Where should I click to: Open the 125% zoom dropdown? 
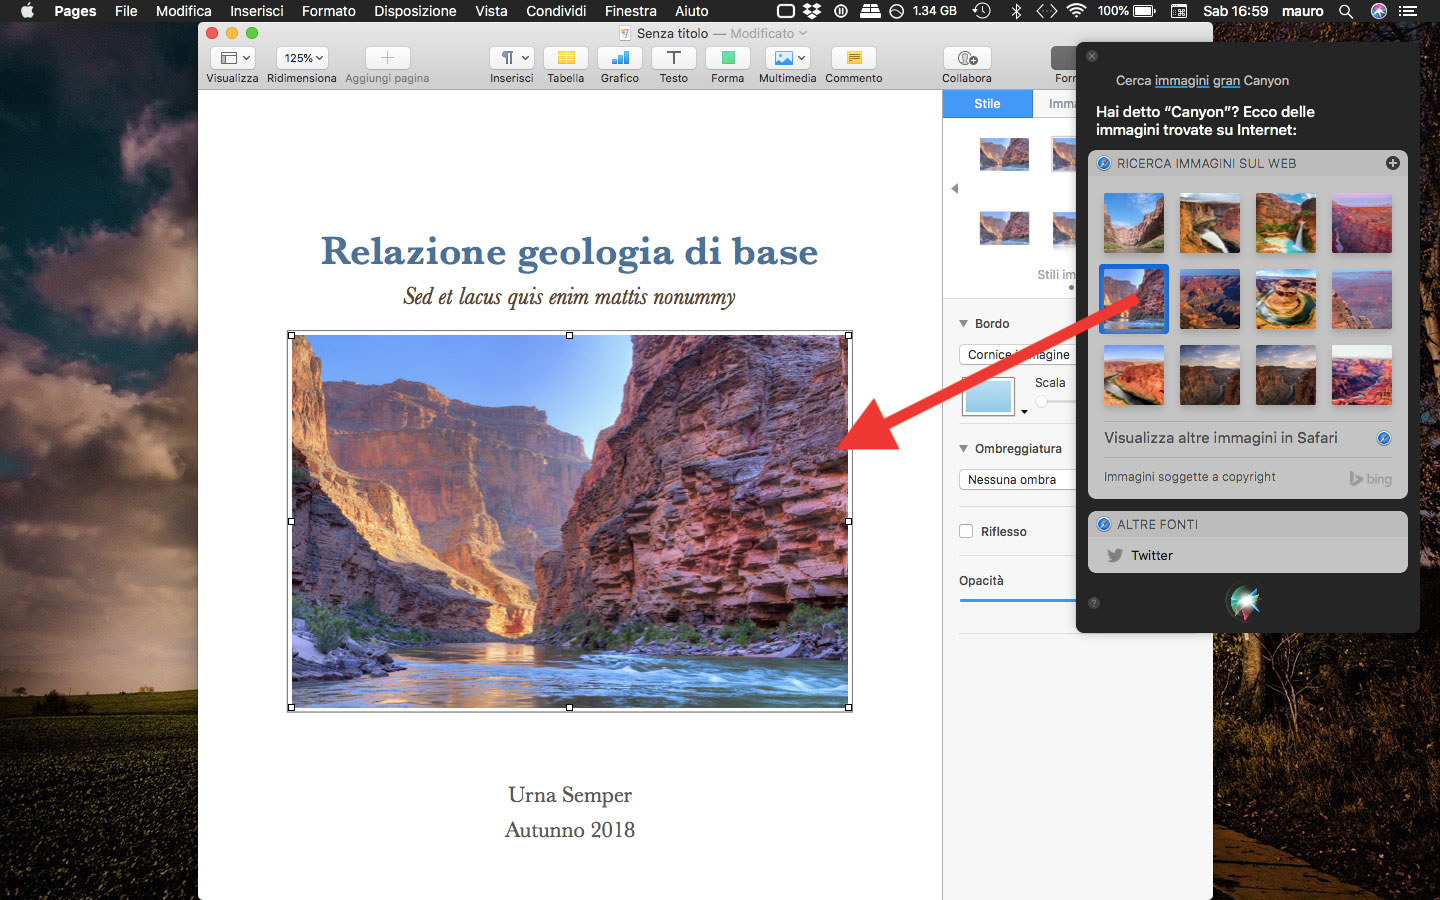tap(302, 58)
